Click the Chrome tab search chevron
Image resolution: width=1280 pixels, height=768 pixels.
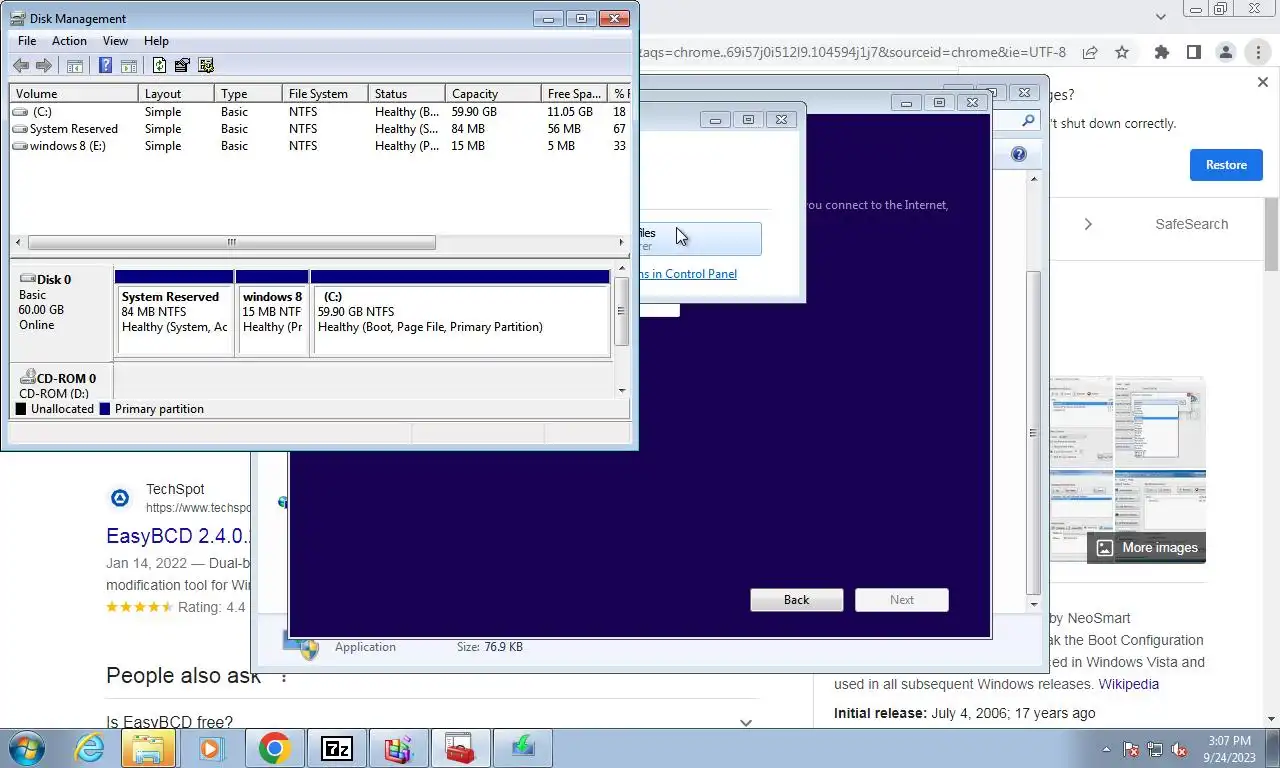click(x=1161, y=16)
